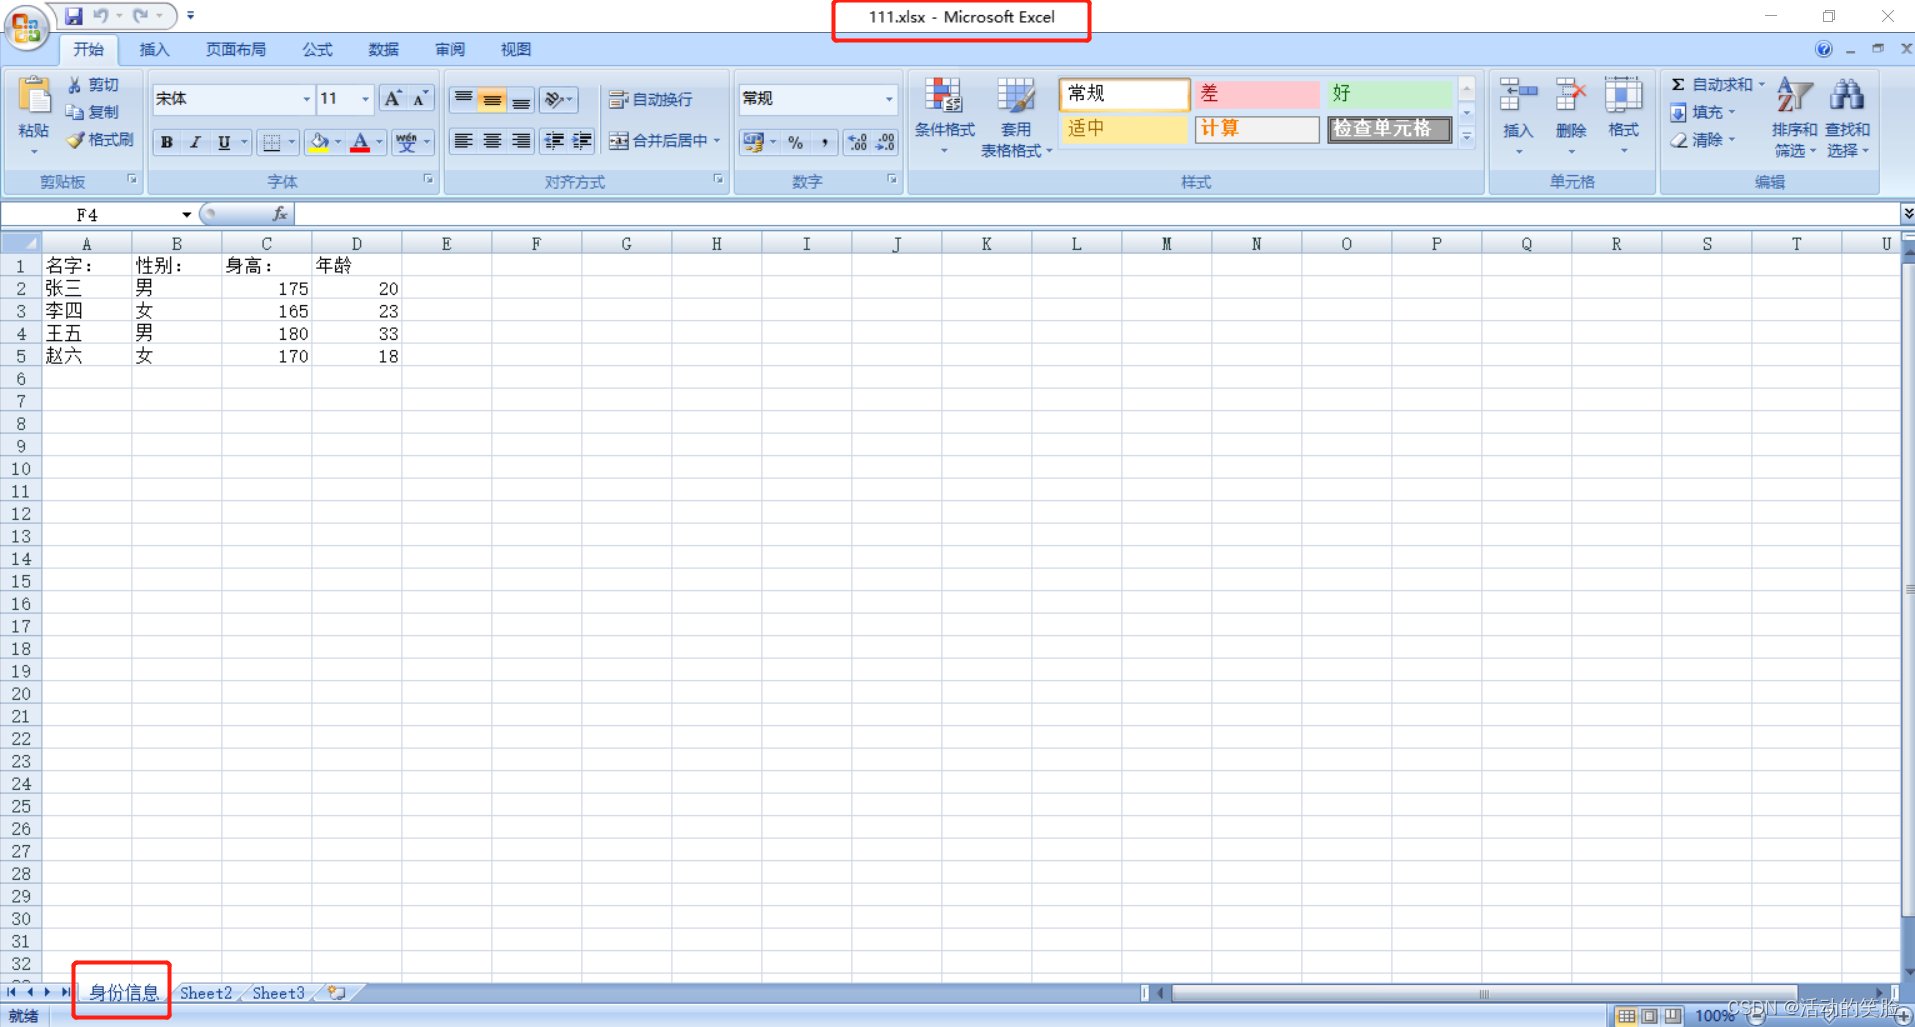Switch to the 插入 ribbon tab
1915x1027 pixels.
pos(154,50)
